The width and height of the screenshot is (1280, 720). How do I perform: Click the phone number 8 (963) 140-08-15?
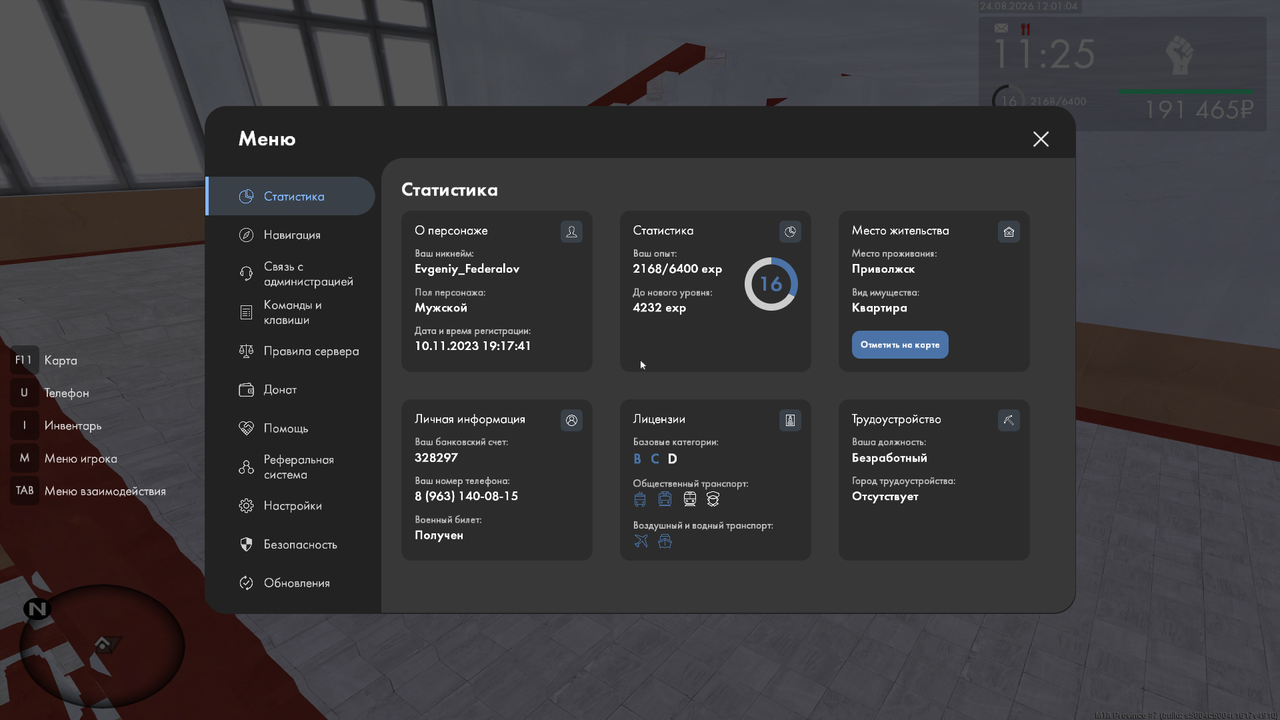(x=466, y=496)
